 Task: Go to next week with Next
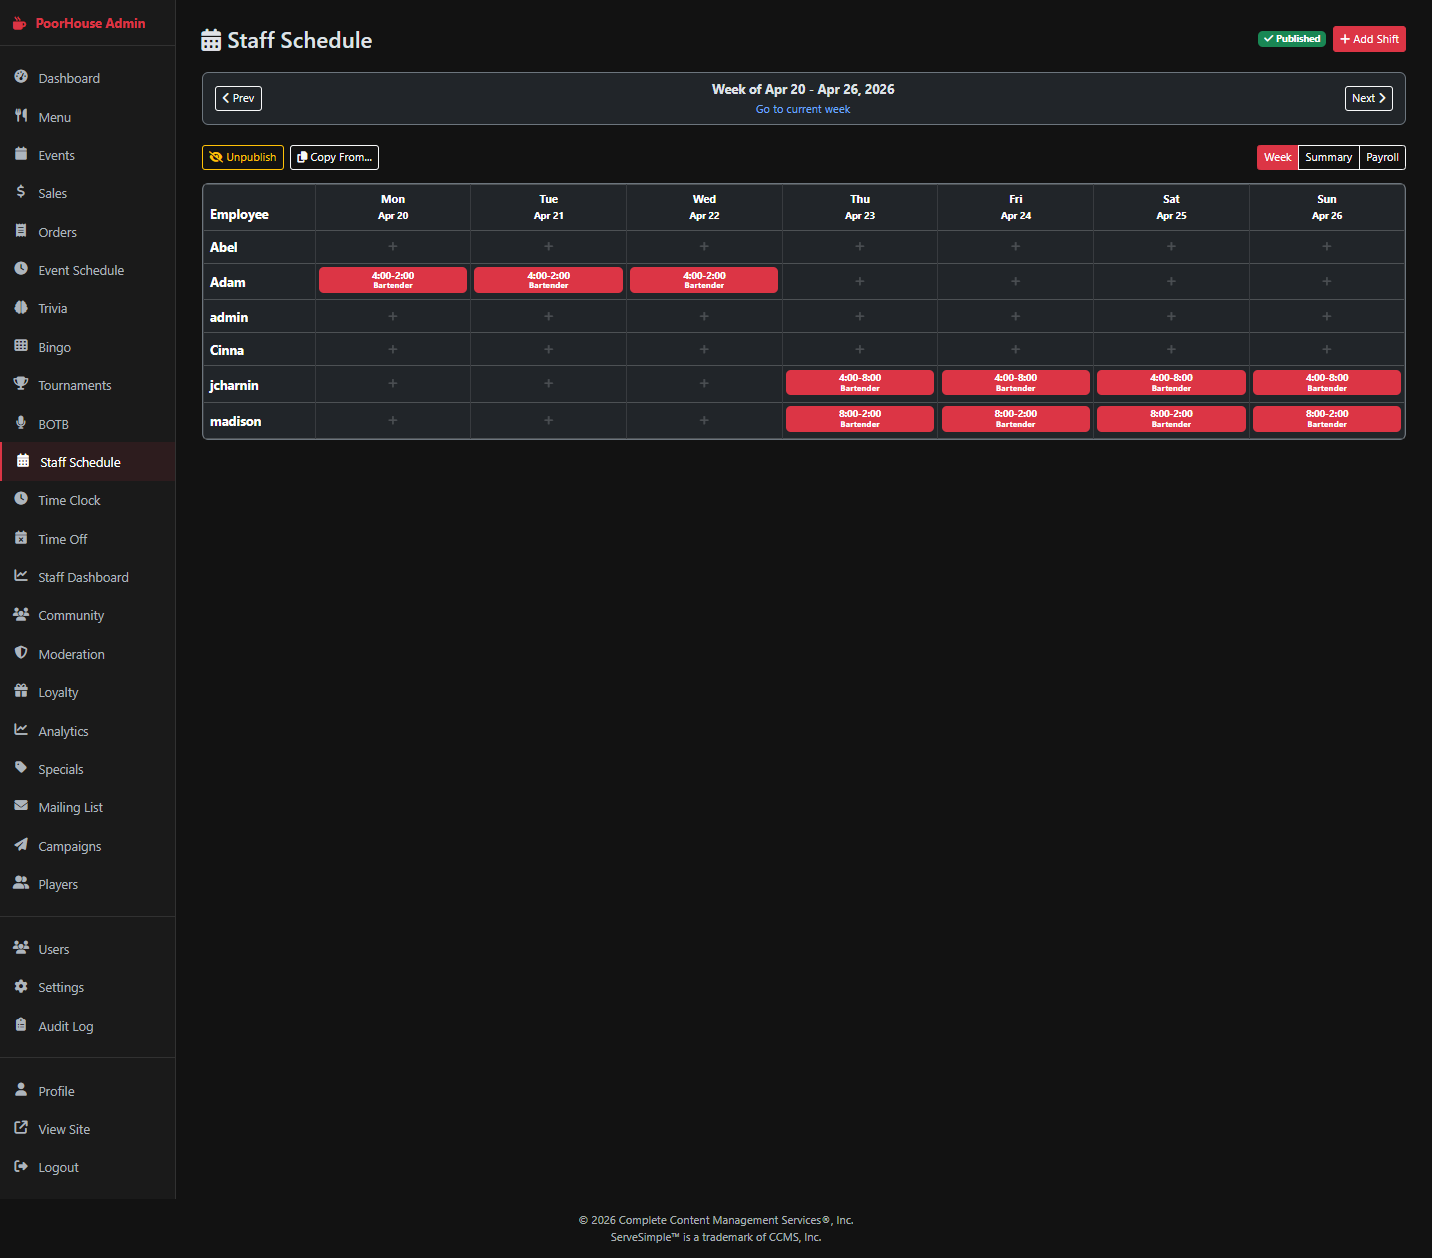(1368, 98)
